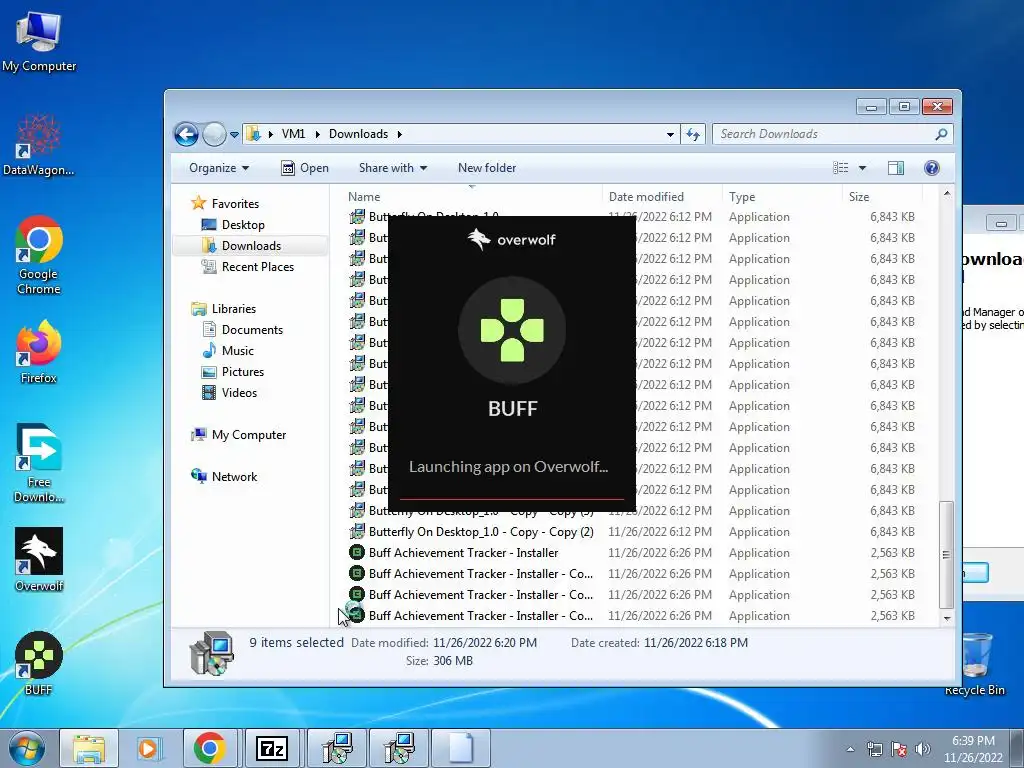The image size is (1024, 768).
Task: Click the taskbar clock showing 6:39 PM
Action: click(x=973, y=749)
